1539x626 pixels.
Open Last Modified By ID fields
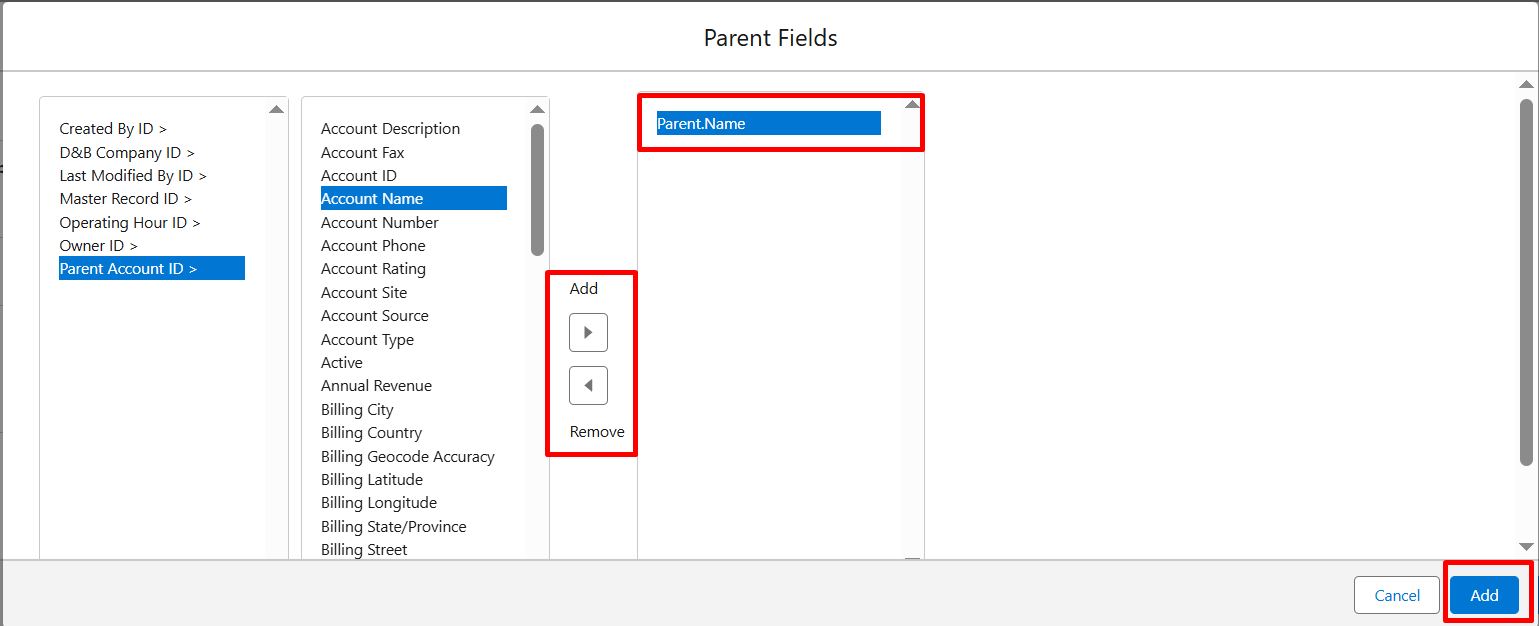pos(133,176)
